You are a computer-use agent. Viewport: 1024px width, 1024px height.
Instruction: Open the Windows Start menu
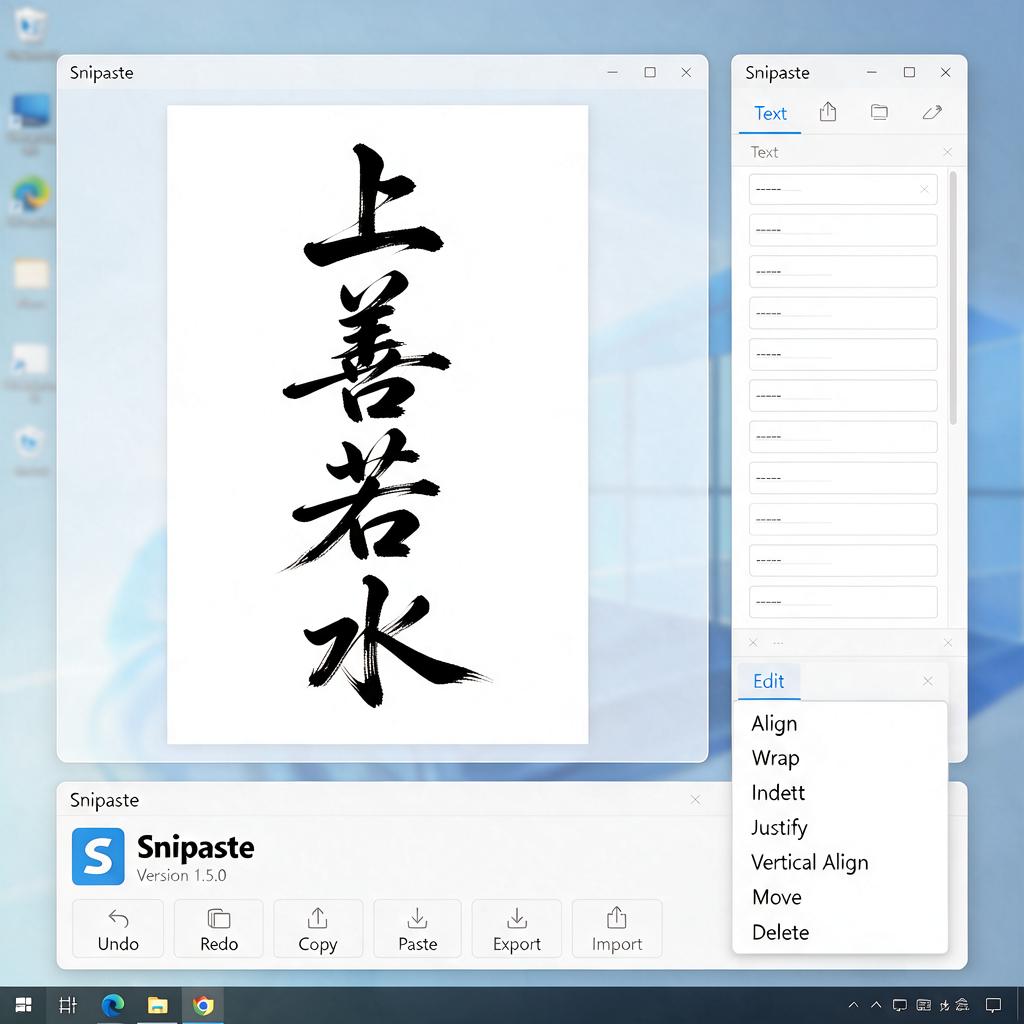coord(24,1005)
